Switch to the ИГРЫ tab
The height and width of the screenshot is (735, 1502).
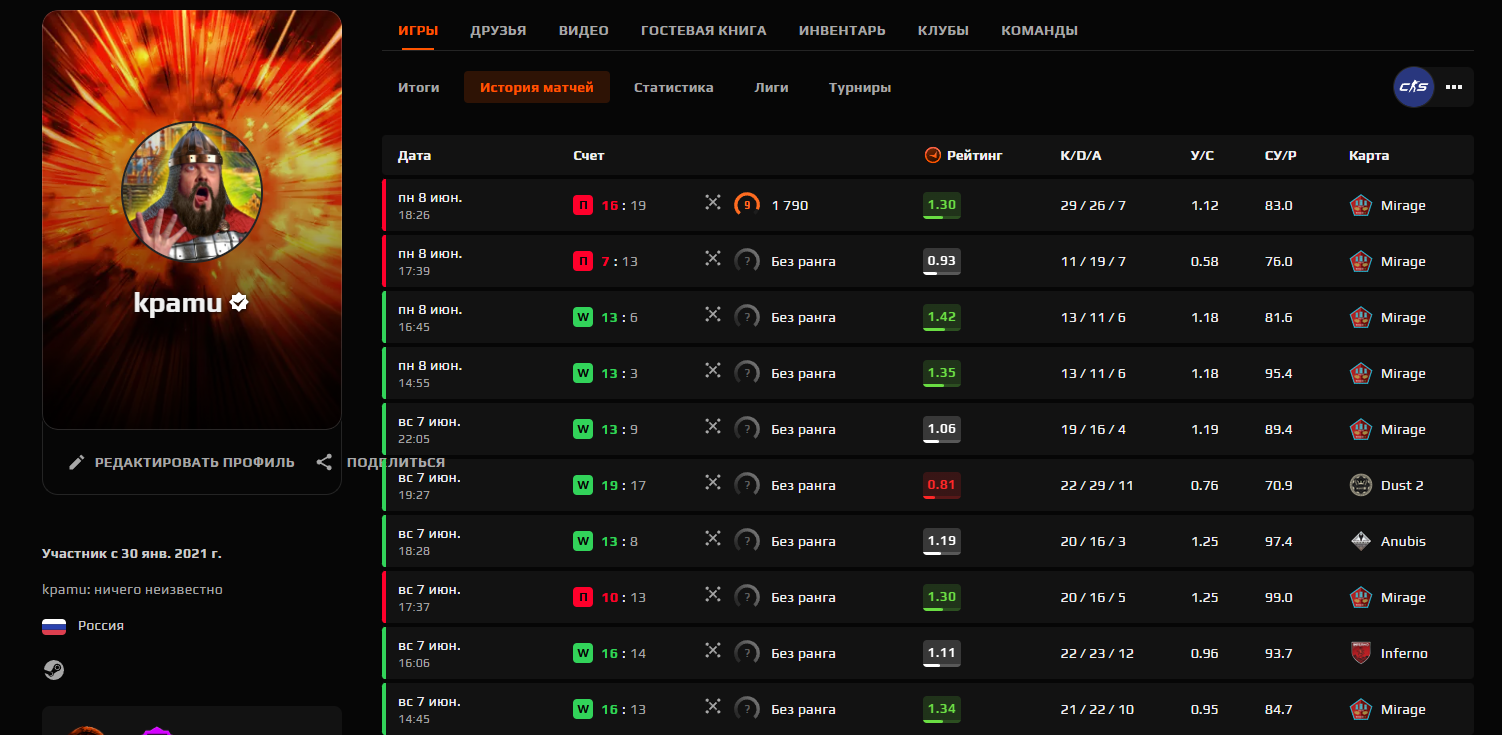[x=418, y=30]
